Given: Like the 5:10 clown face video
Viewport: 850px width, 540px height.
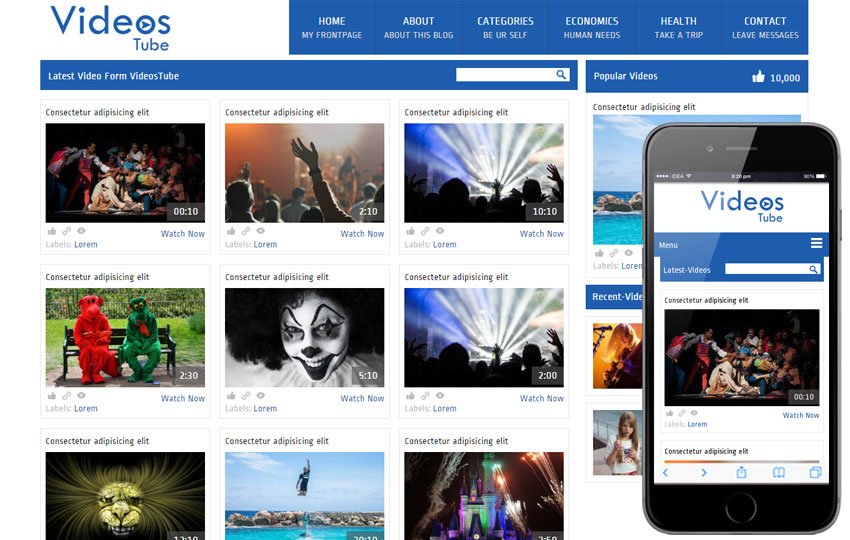Looking at the screenshot, I should click(231, 396).
